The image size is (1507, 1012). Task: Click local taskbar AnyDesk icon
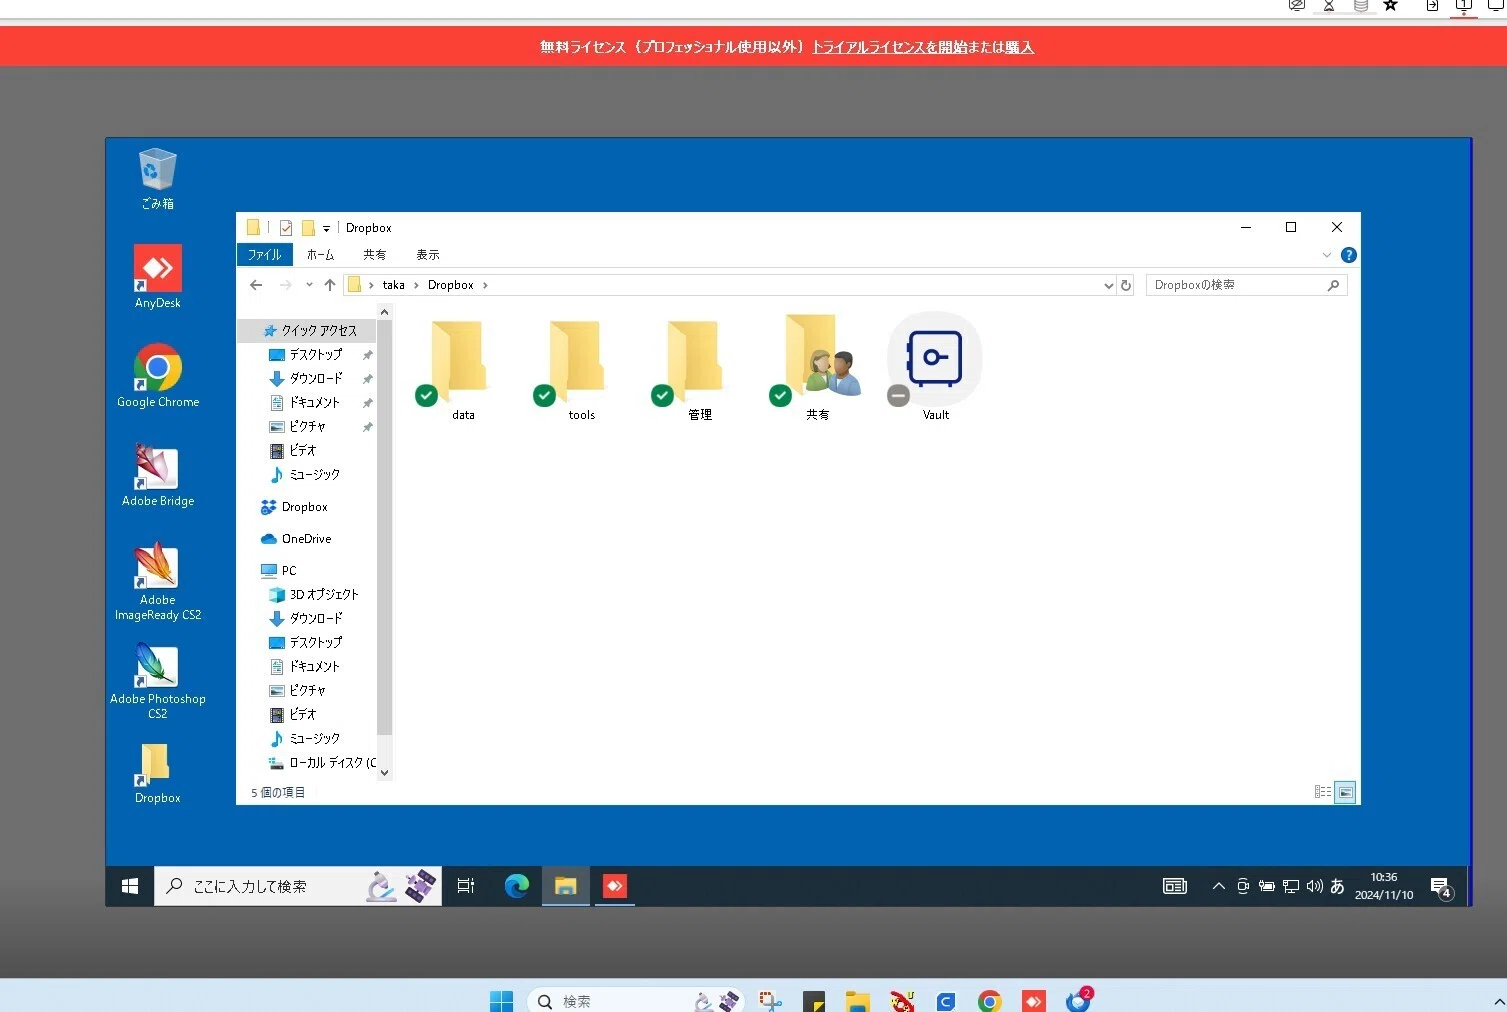tap(1034, 1001)
